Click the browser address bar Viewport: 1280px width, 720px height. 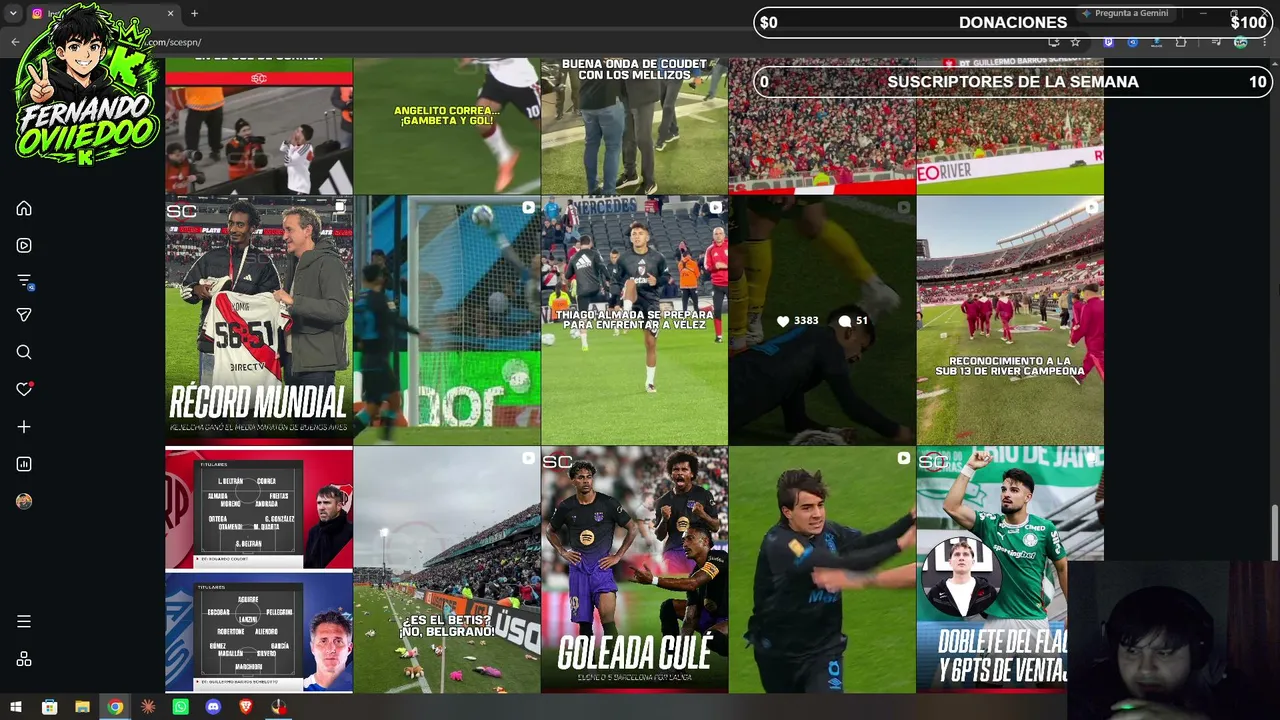coord(600,42)
